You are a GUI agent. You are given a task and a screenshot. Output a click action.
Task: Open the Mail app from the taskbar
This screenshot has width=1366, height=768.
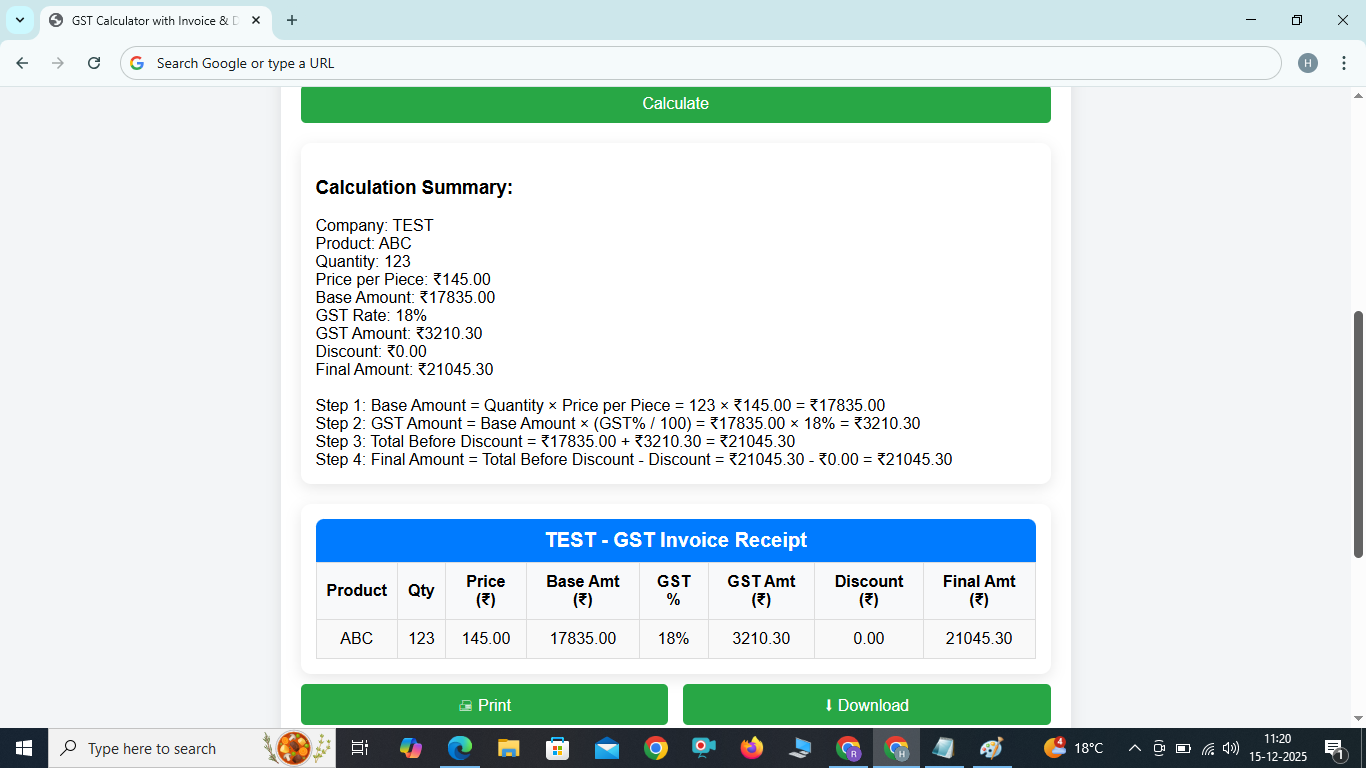tap(606, 748)
